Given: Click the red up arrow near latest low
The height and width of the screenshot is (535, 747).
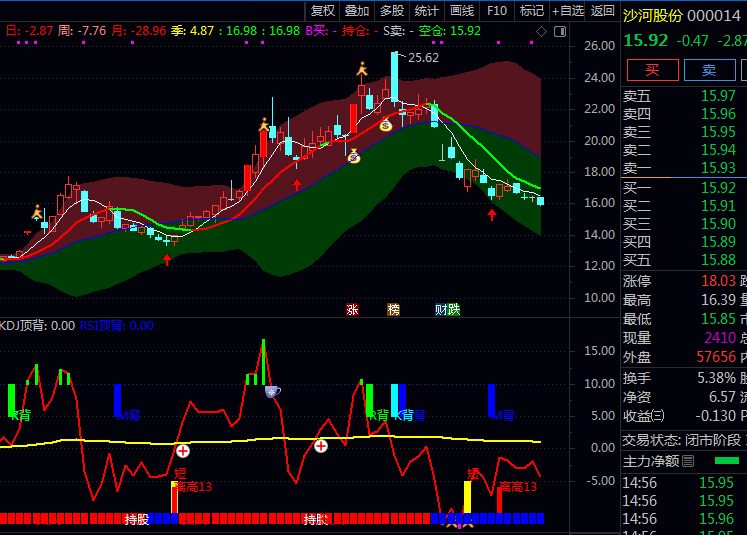Looking at the screenshot, I should click(492, 215).
